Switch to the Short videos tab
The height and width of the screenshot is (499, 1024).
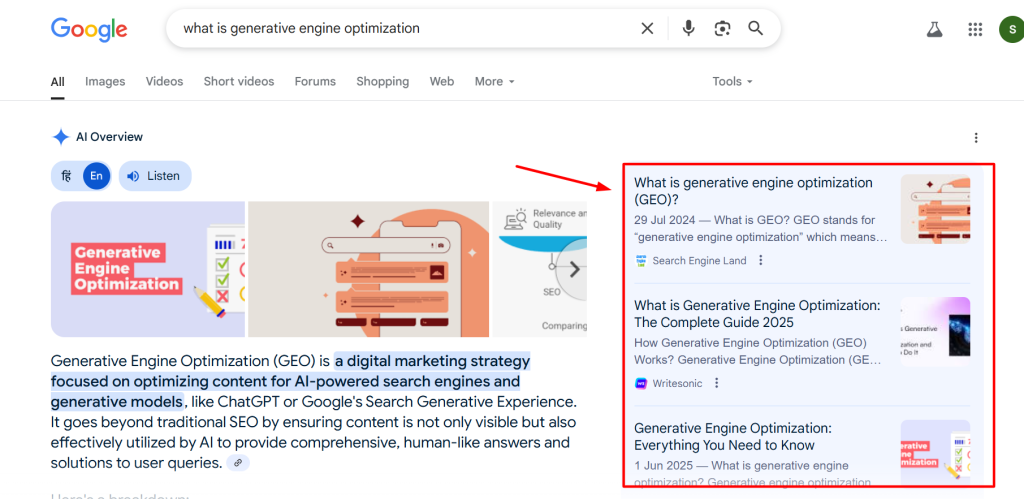pos(239,82)
